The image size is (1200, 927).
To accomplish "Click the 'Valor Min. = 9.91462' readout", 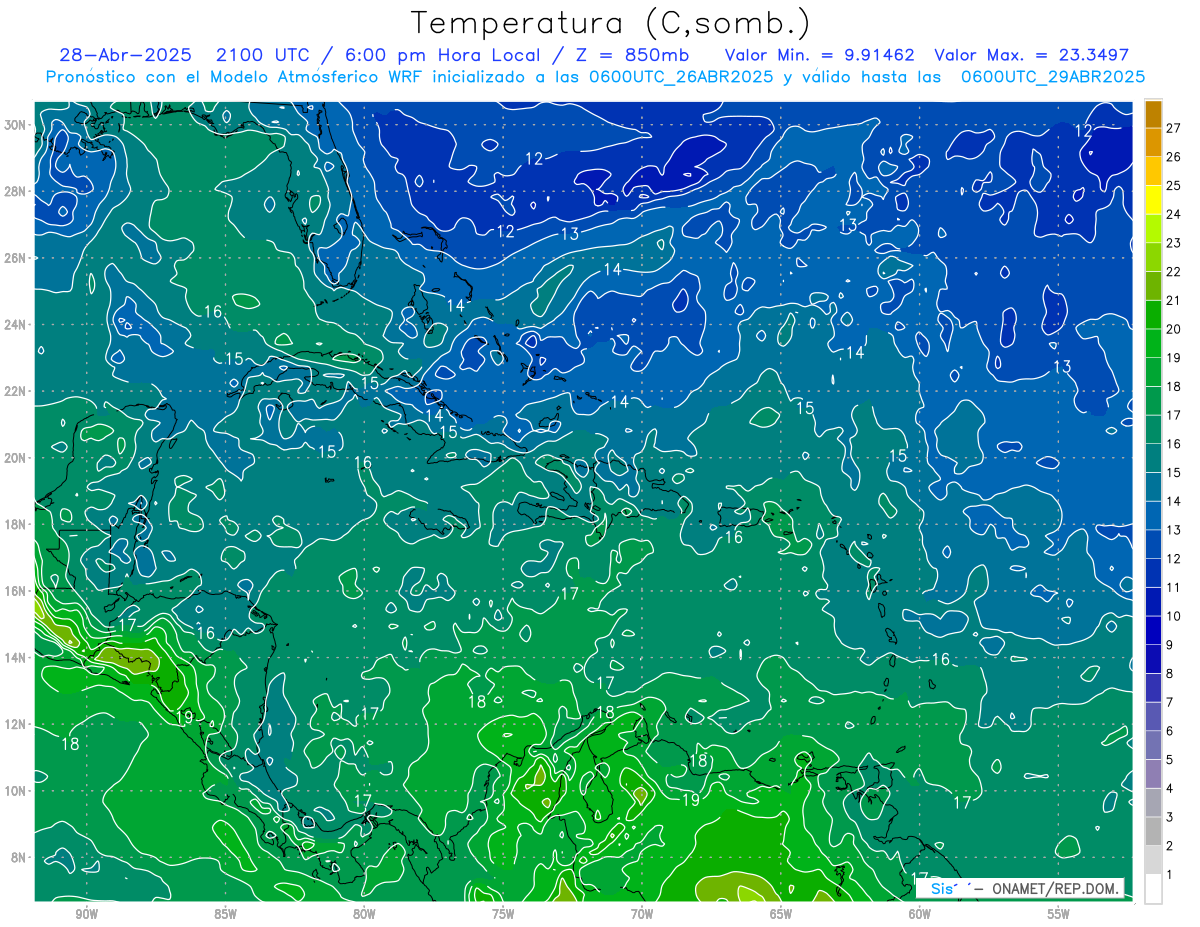I will pyautogui.click(x=821, y=55).
